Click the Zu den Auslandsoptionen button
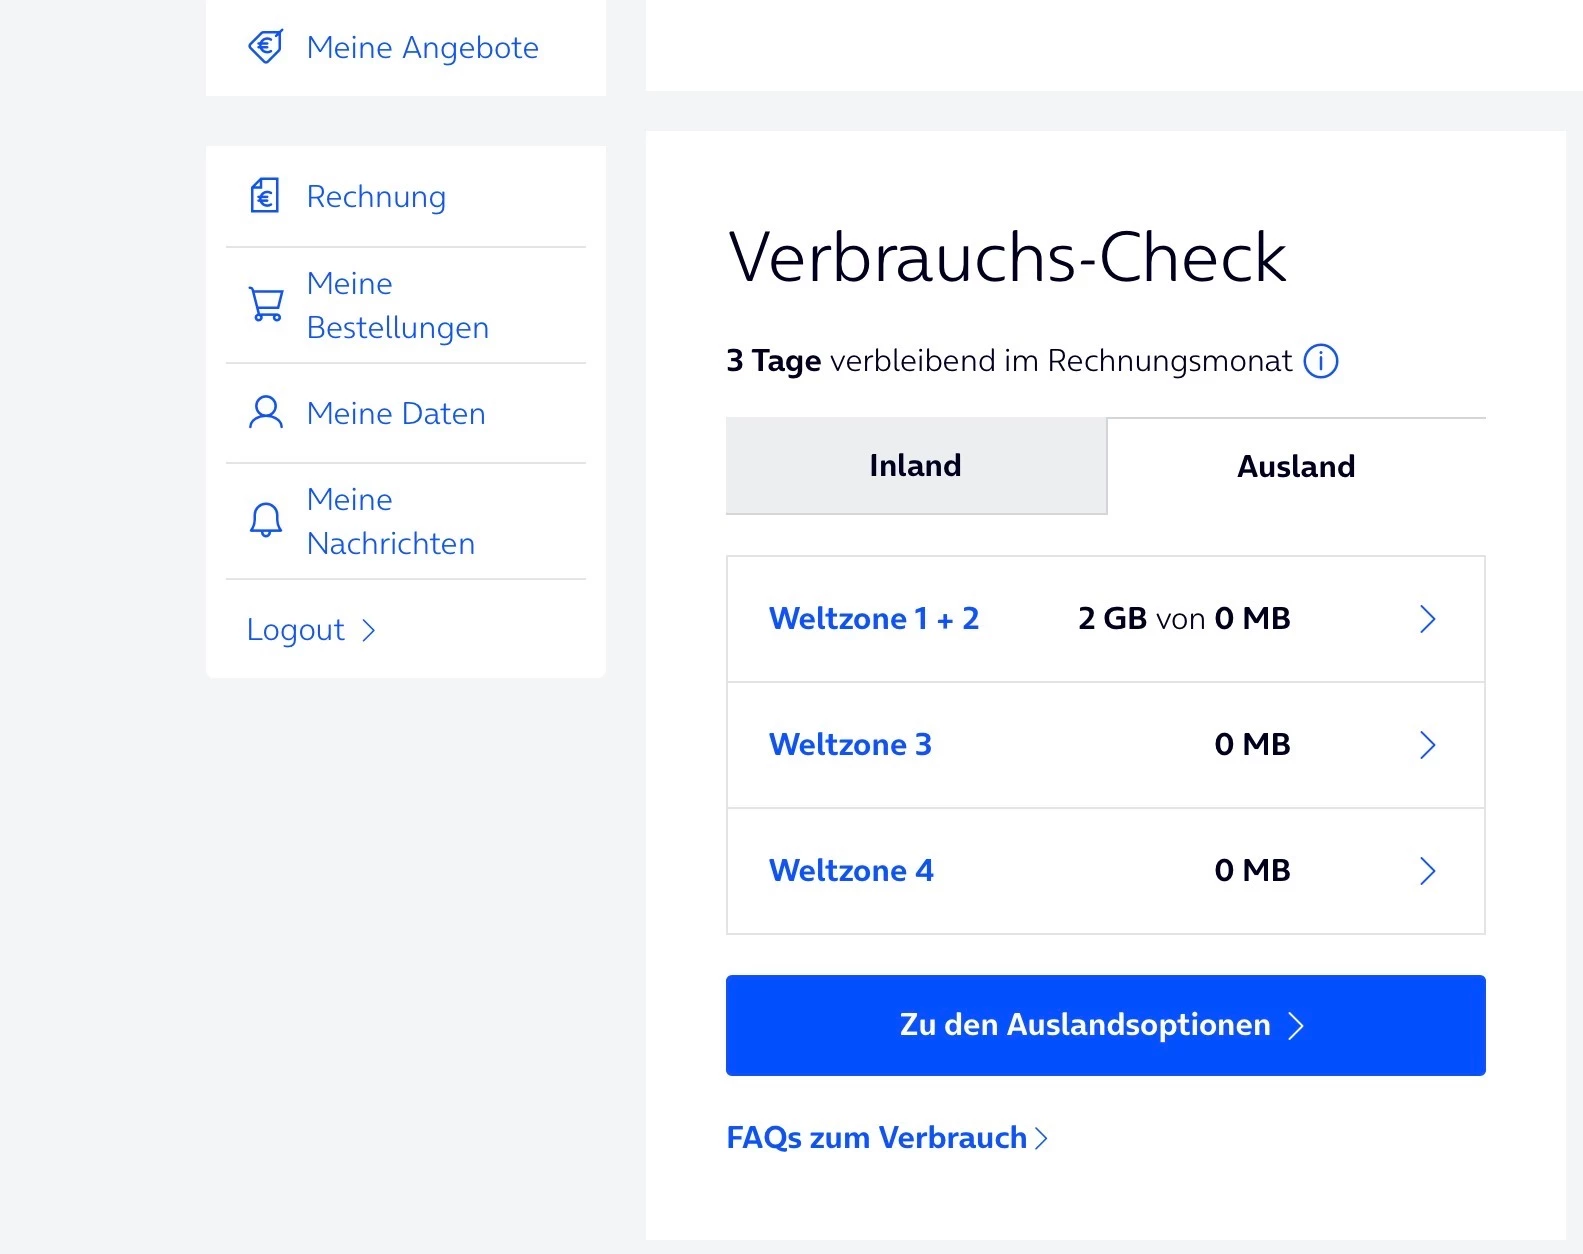The image size is (1583, 1254). point(1106,1025)
